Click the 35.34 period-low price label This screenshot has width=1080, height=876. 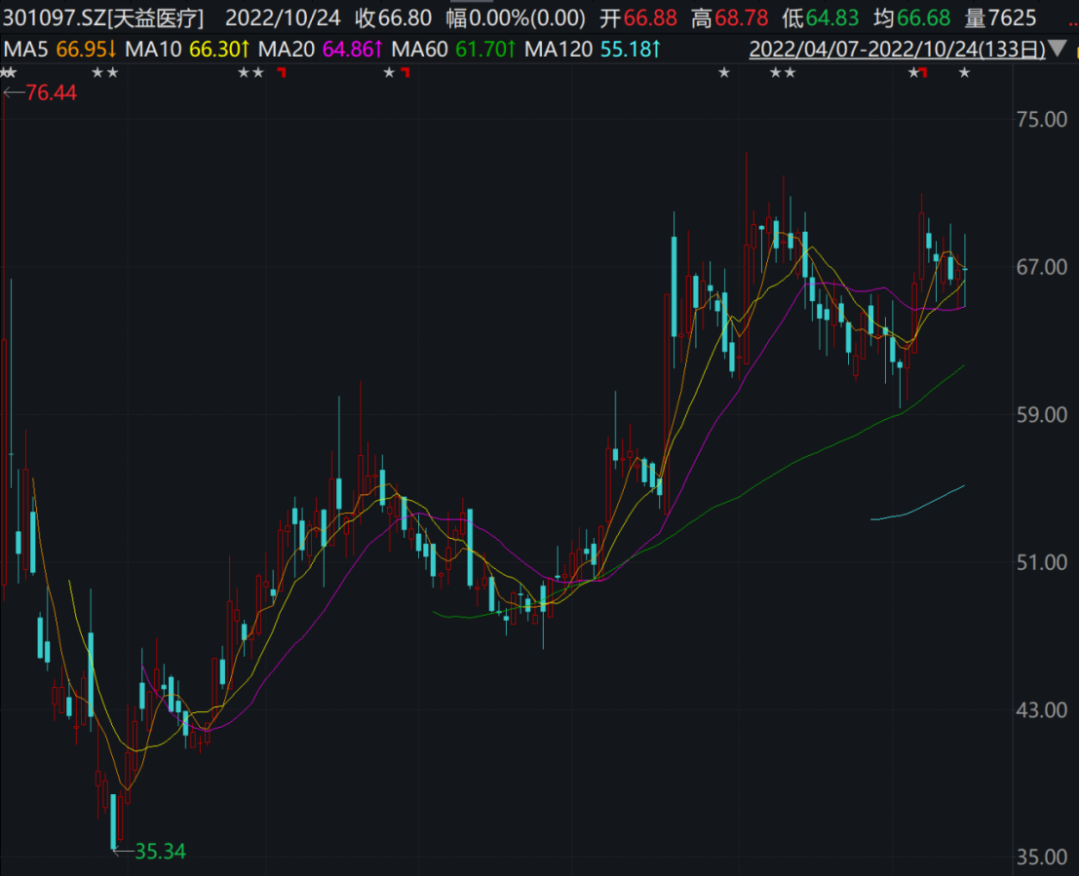pyautogui.click(x=160, y=852)
